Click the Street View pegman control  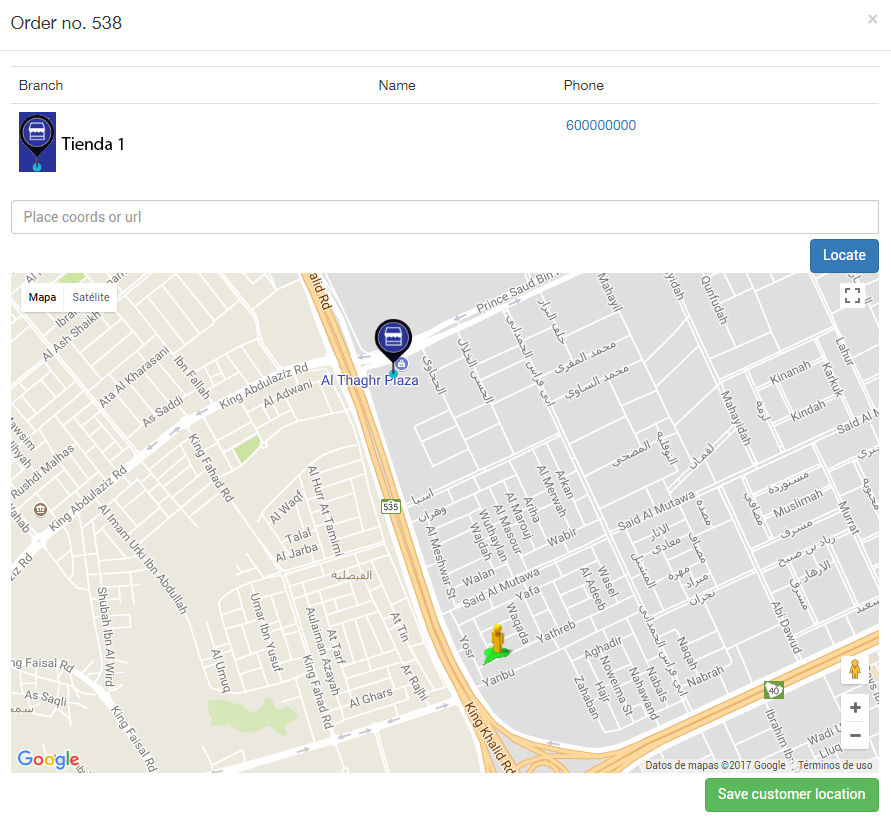pos(855,669)
